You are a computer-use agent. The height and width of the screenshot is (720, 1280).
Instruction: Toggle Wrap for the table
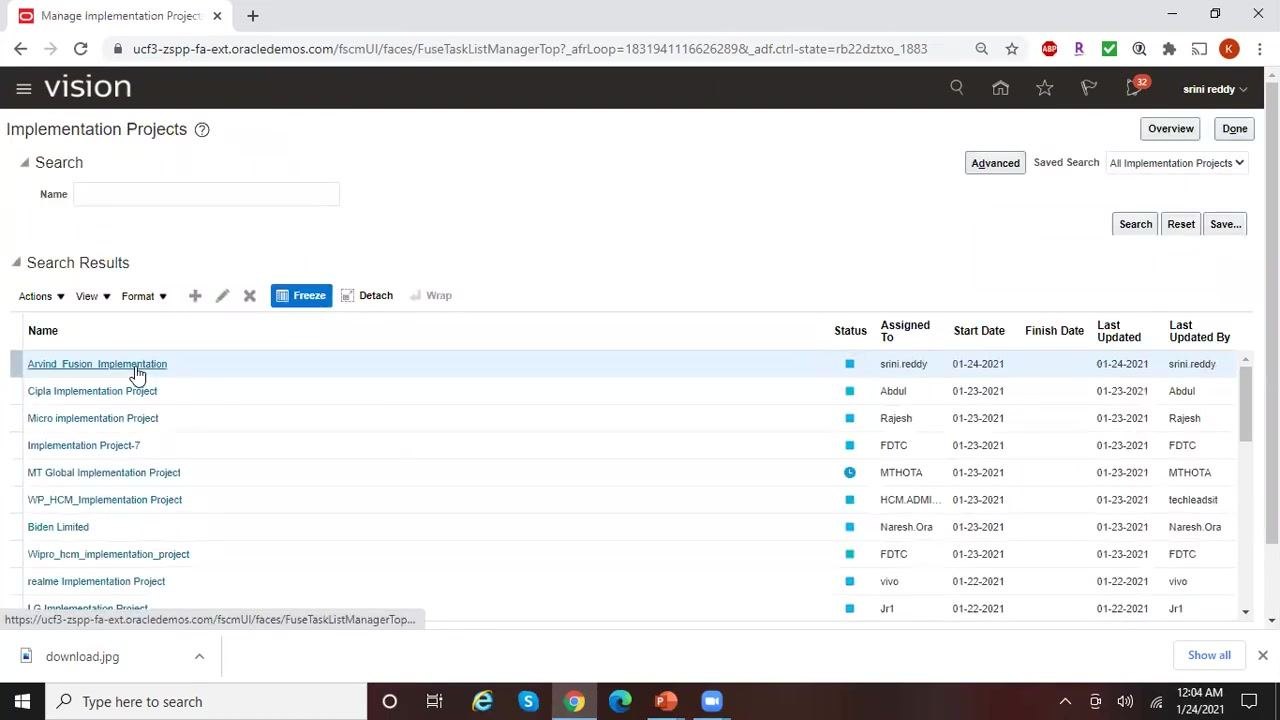pos(431,296)
